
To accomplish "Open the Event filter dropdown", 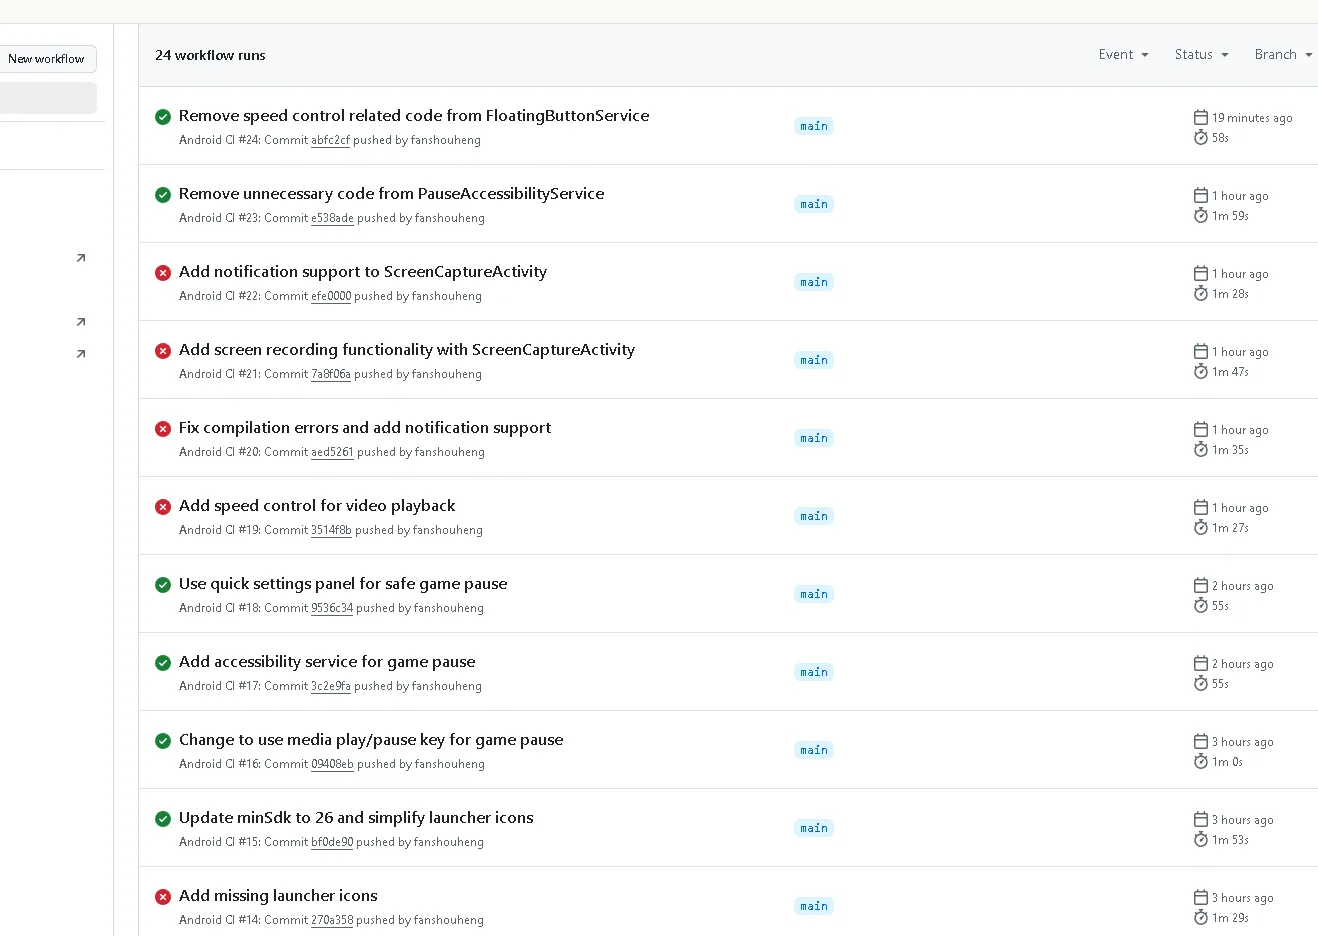I will 1123,55.
